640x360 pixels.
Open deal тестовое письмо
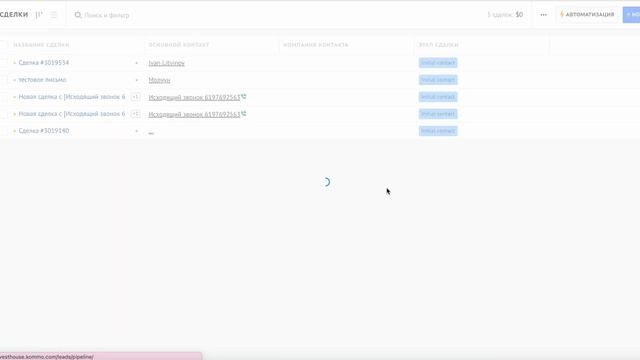coord(42,80)
